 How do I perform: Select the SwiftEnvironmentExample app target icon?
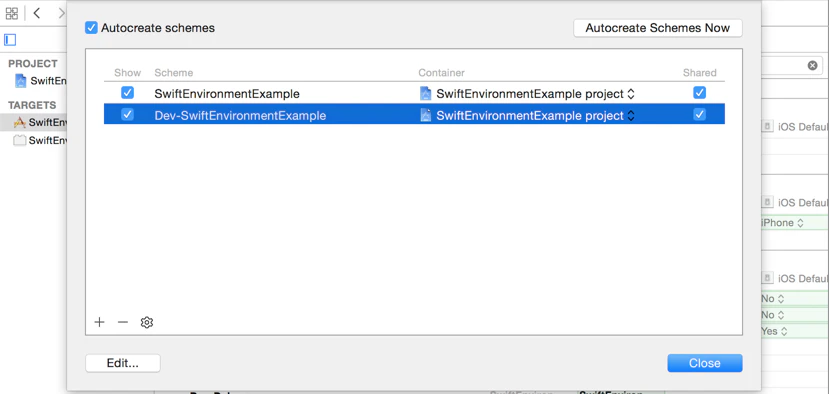tap(20, 122)
